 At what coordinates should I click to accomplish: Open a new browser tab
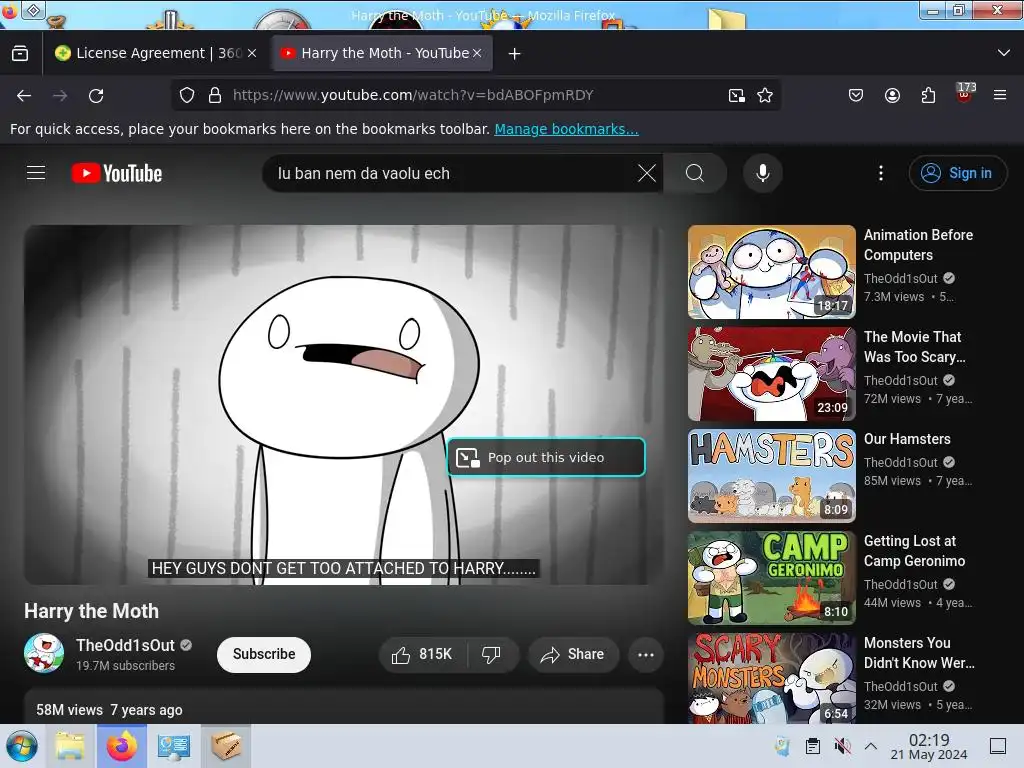click(x=515, y=54)
